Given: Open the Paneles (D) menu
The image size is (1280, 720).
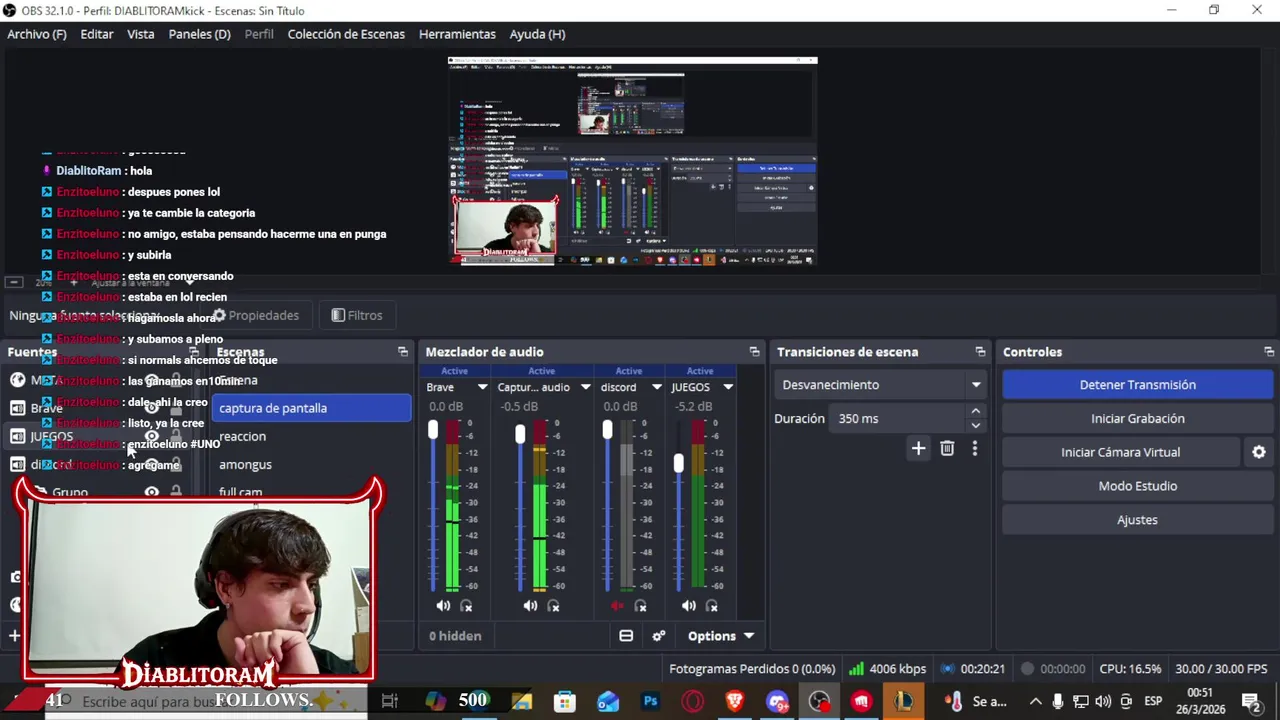Looking at the screenshot, I should [x=200, y=34].
